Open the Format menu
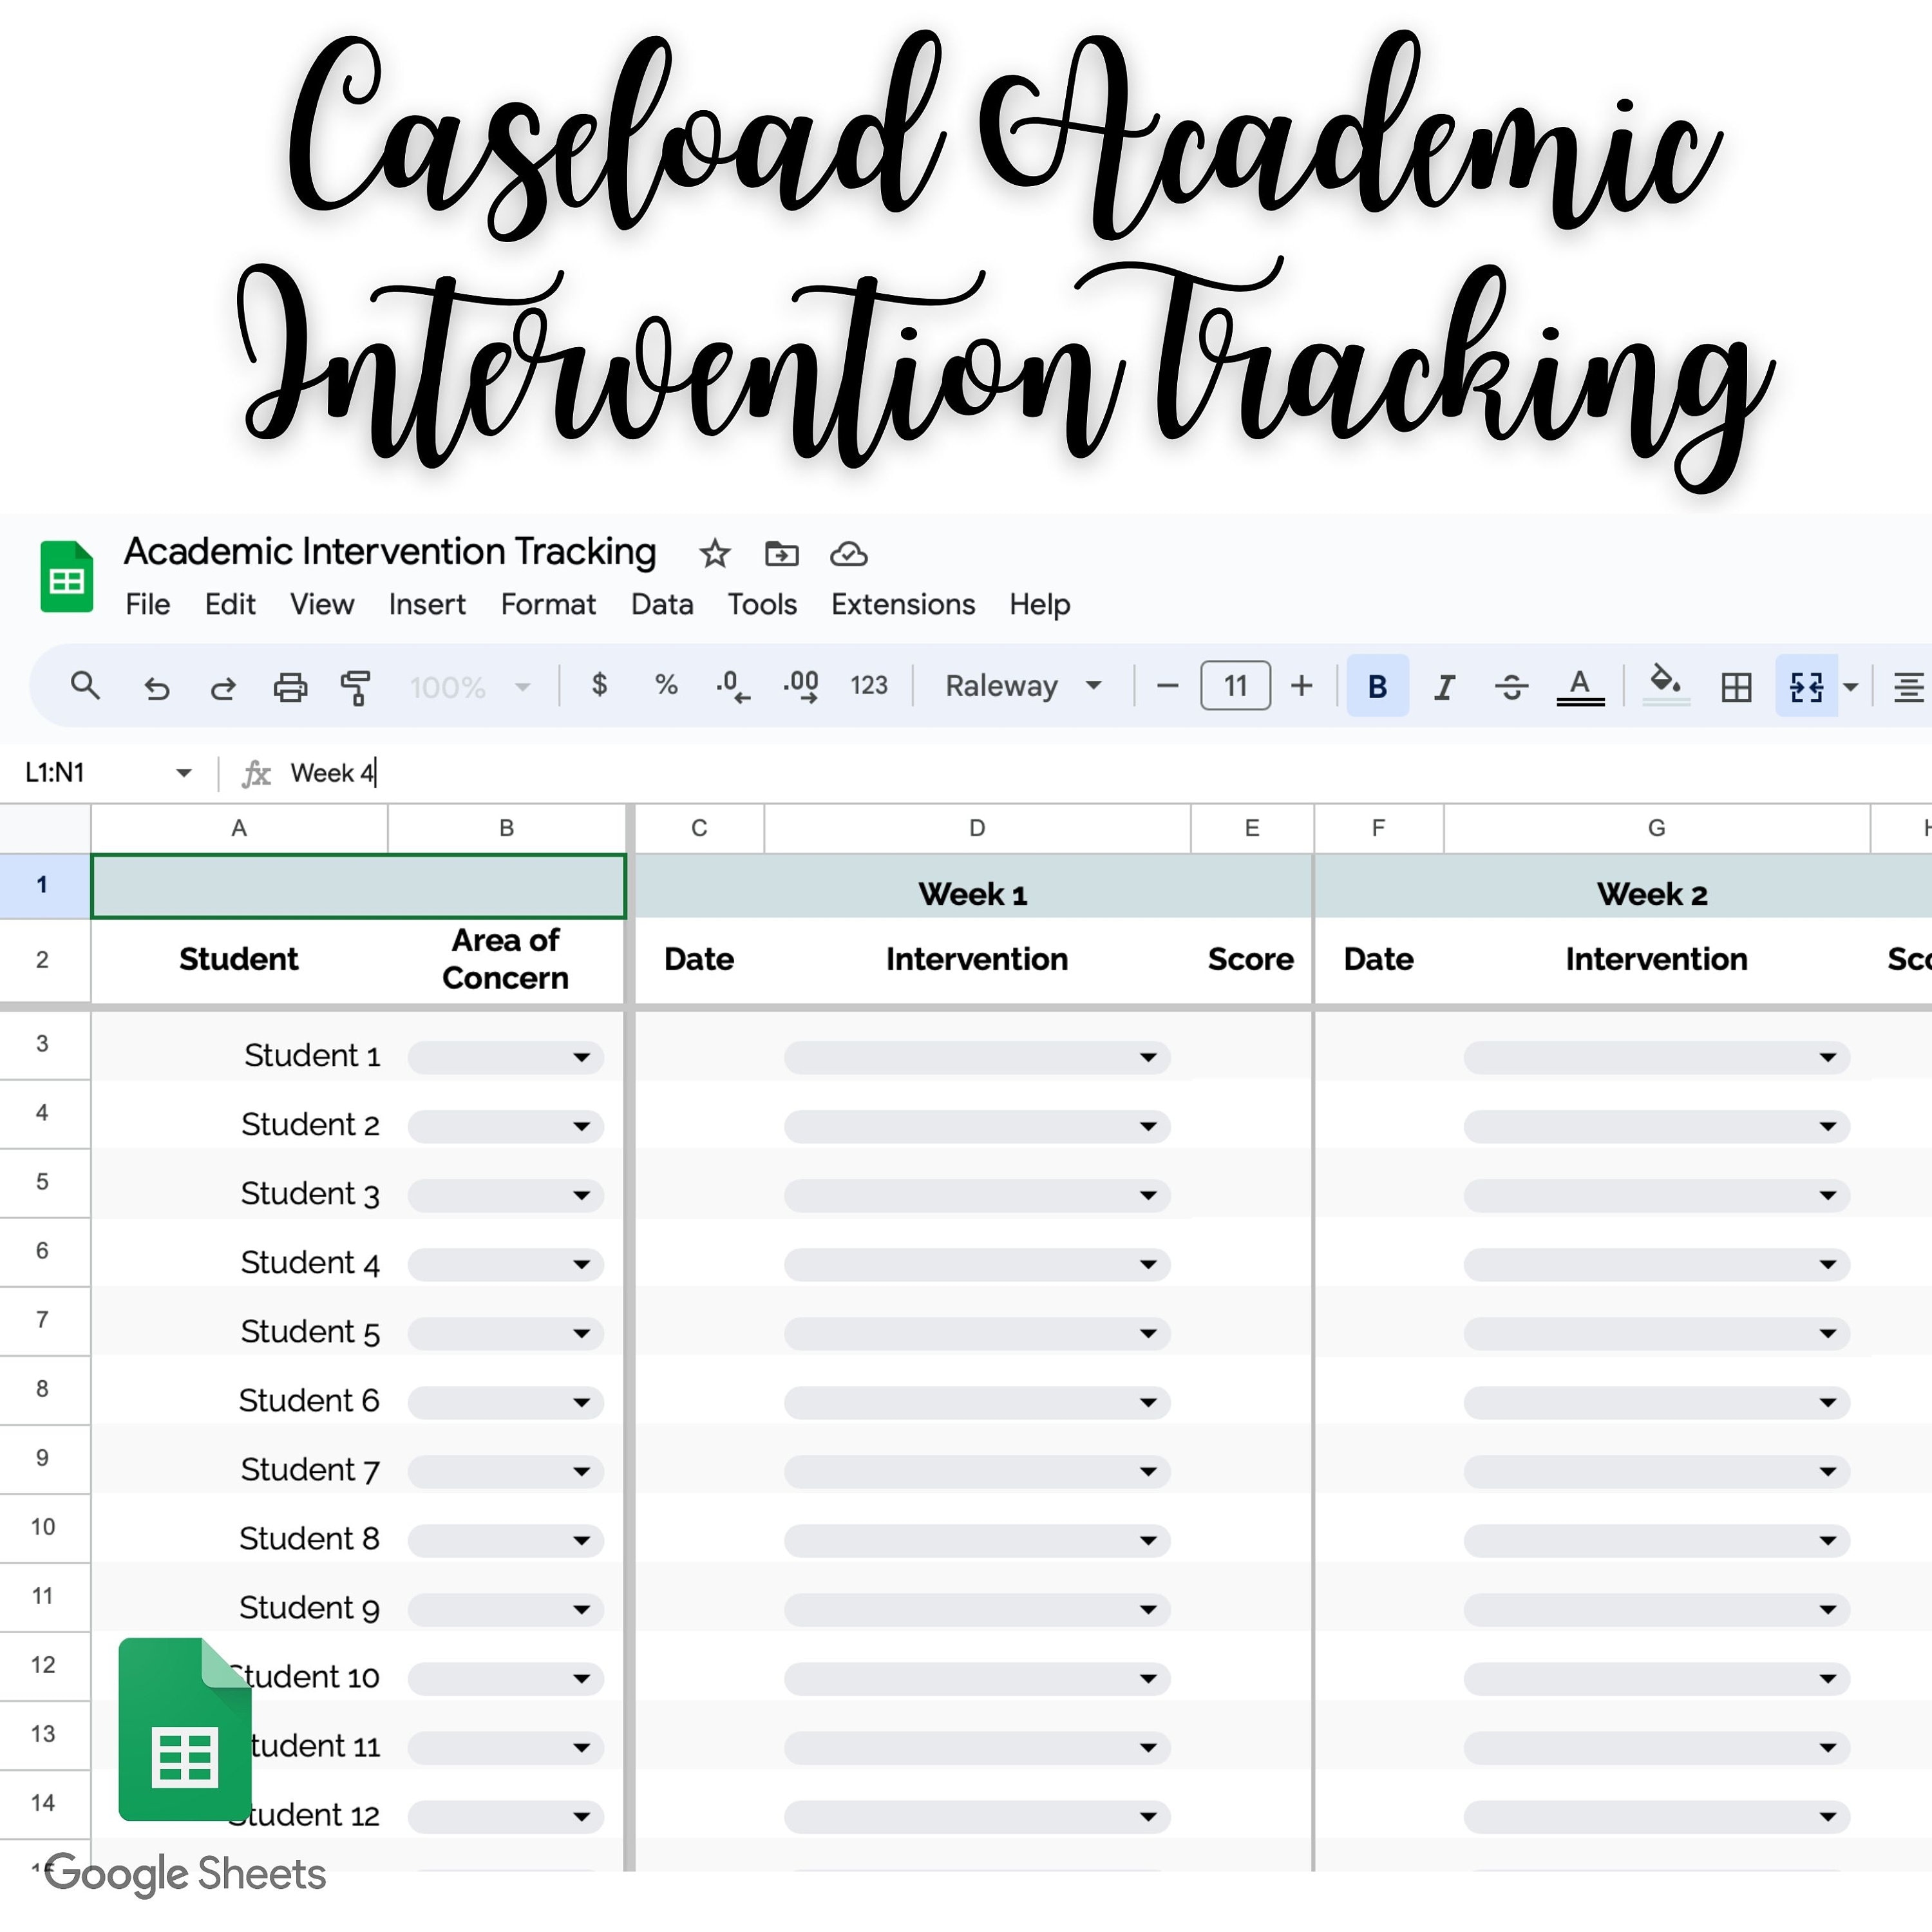Screen dimensions: 1932x1932 pyautogui.click(x=548, y=604)
